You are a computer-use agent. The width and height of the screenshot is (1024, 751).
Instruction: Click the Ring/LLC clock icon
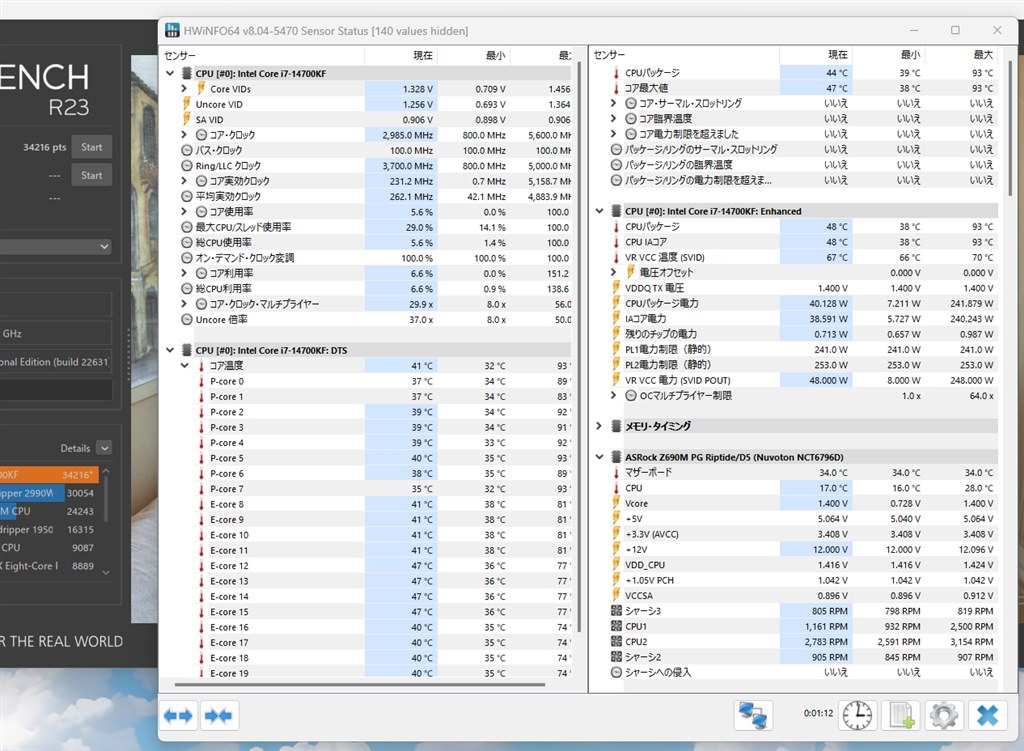point(187,166)
